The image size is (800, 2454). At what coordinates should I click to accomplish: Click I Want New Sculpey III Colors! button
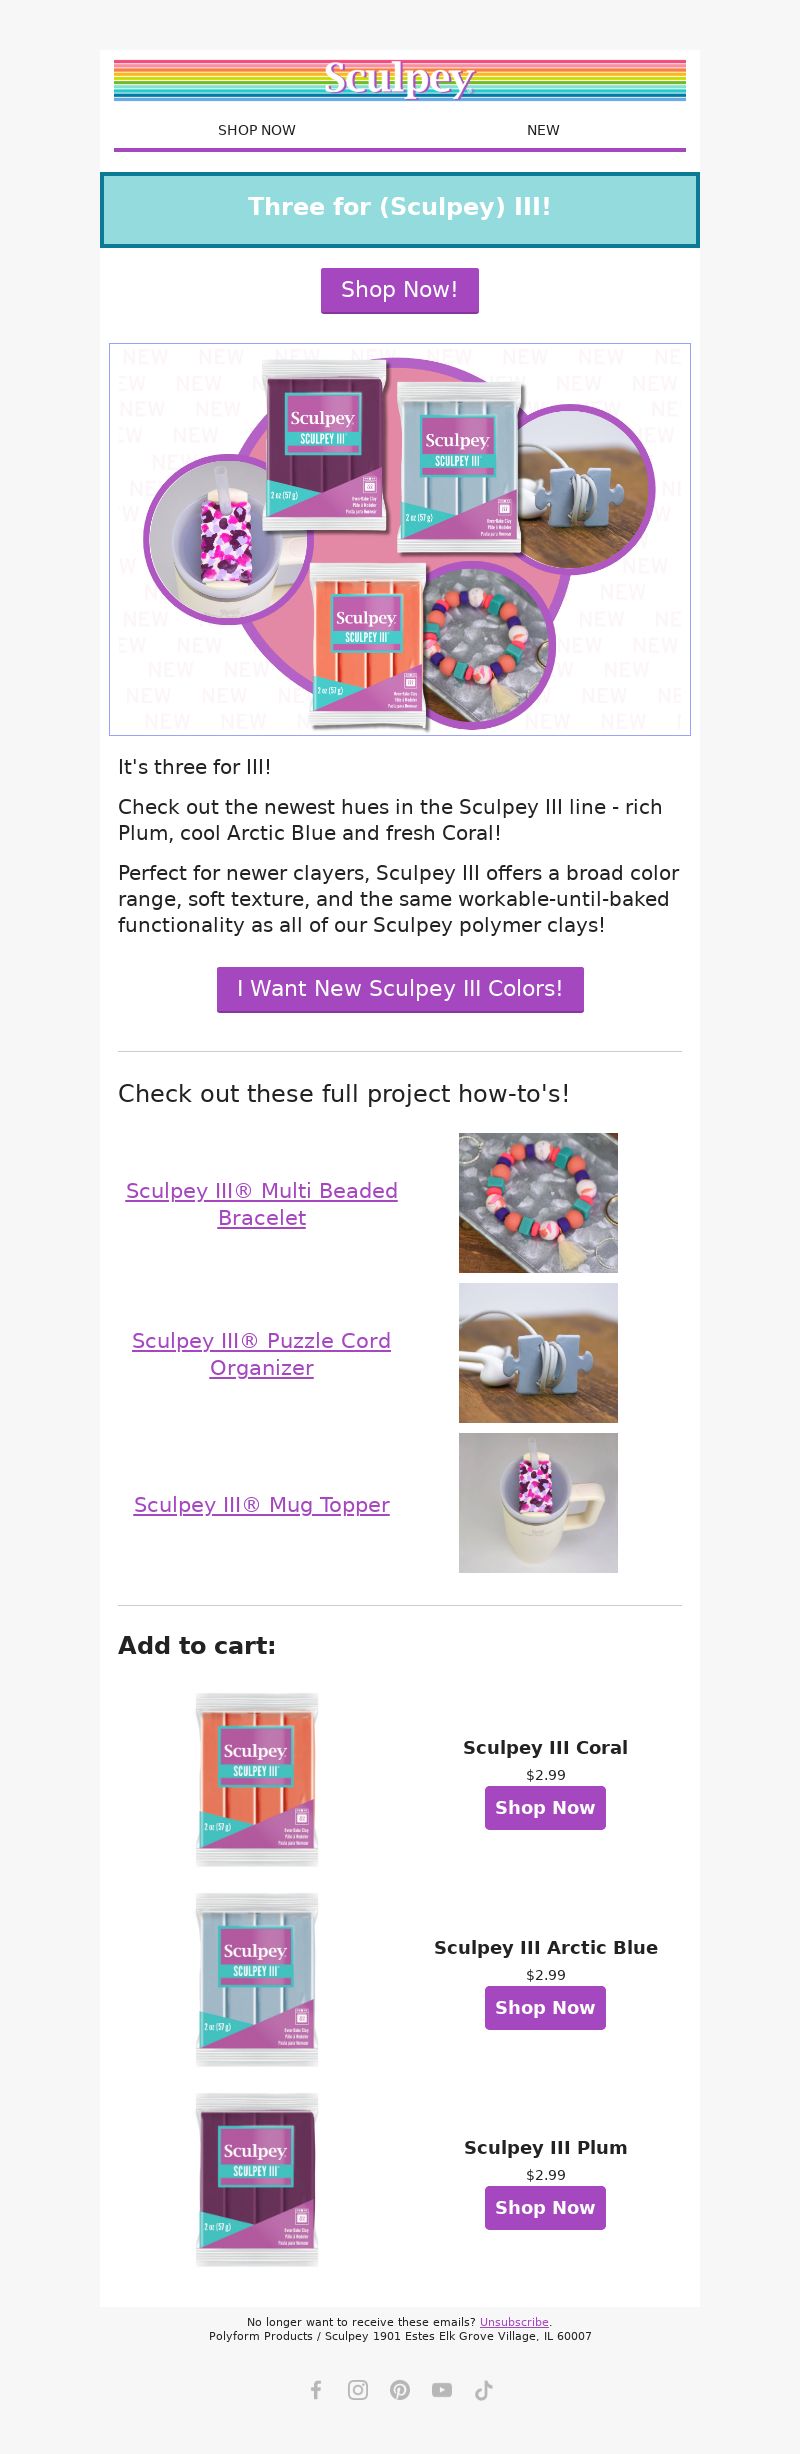point(400,989)
